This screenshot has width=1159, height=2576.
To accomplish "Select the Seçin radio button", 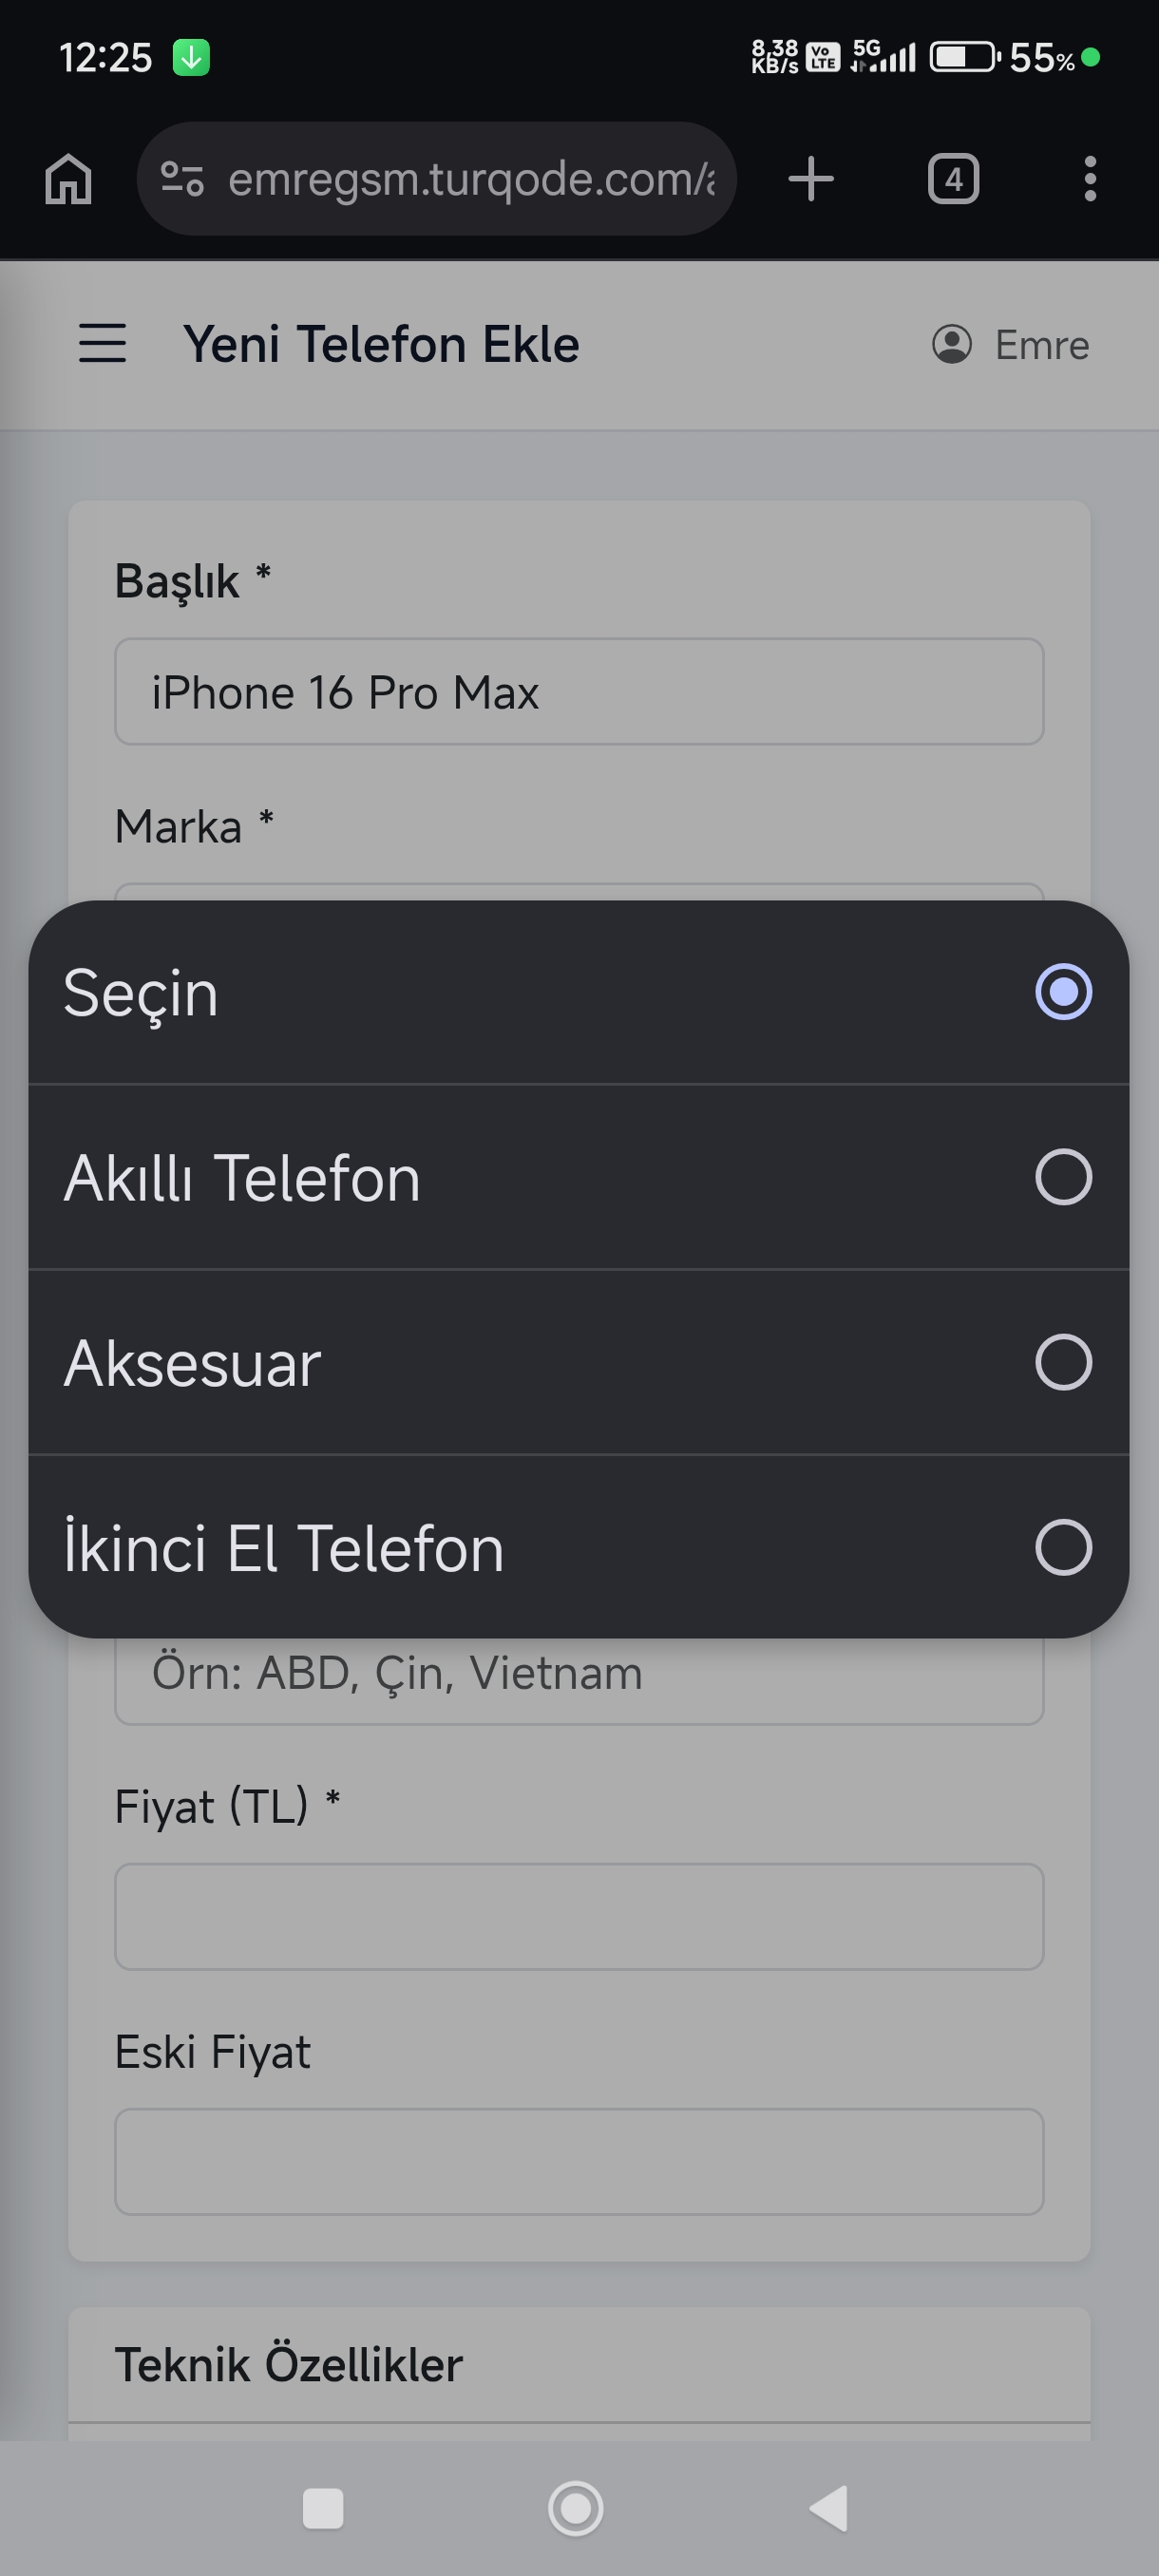I will click(1063, 992).
